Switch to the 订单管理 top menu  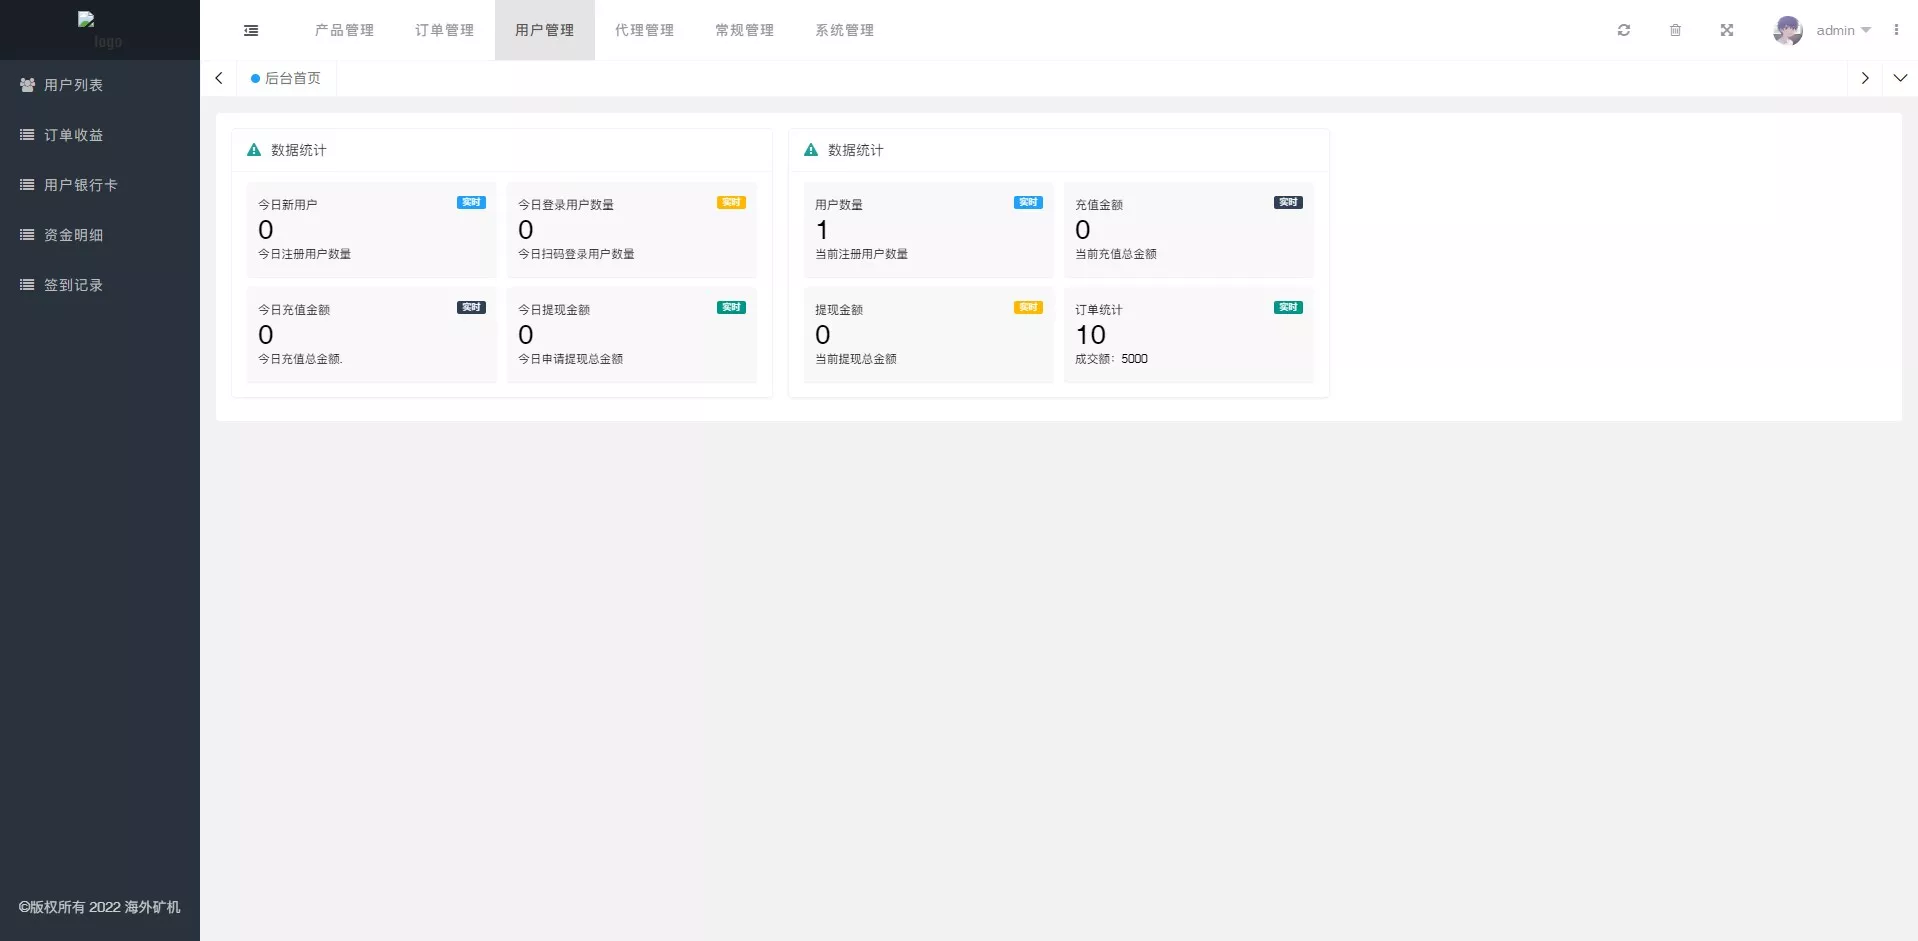click(444, 30)
